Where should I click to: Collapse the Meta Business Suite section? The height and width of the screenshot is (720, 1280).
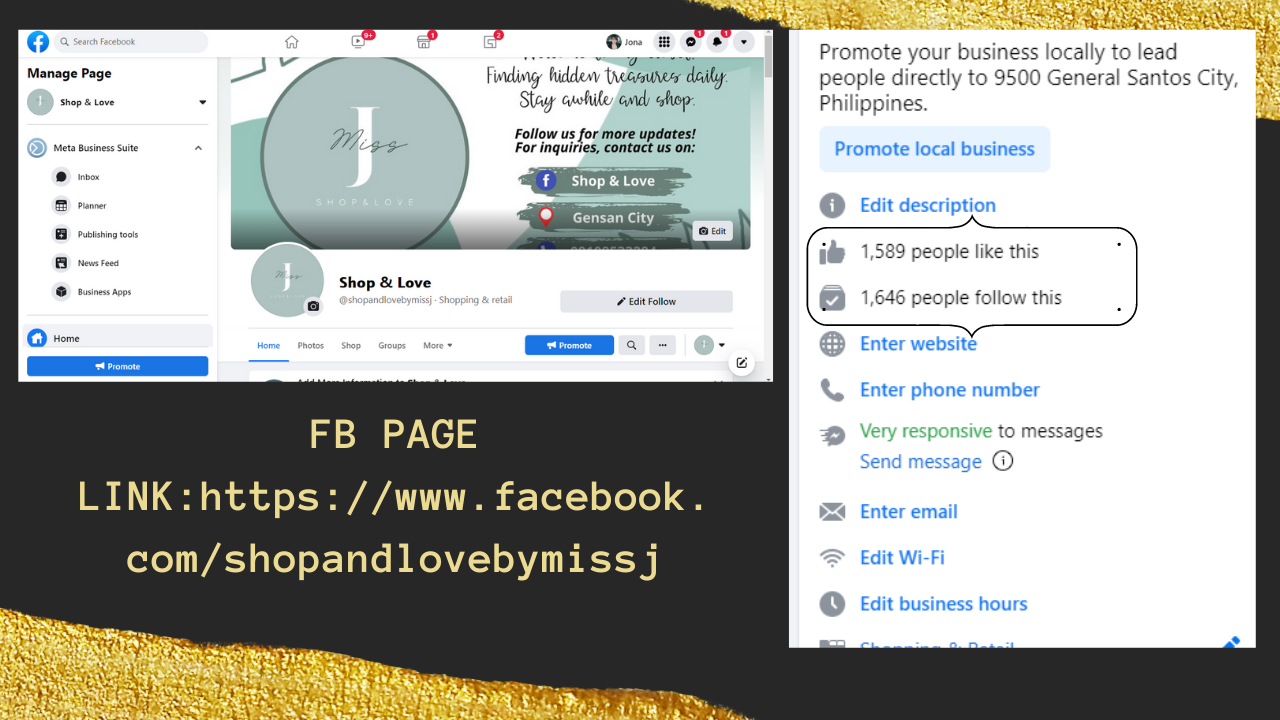pos(198,148)
